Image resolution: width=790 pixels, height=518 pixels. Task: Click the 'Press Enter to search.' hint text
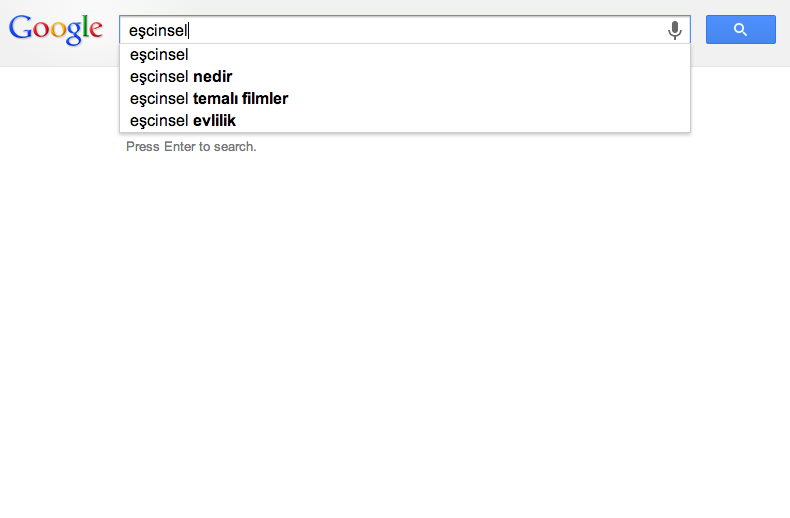(x=191, y=147)
